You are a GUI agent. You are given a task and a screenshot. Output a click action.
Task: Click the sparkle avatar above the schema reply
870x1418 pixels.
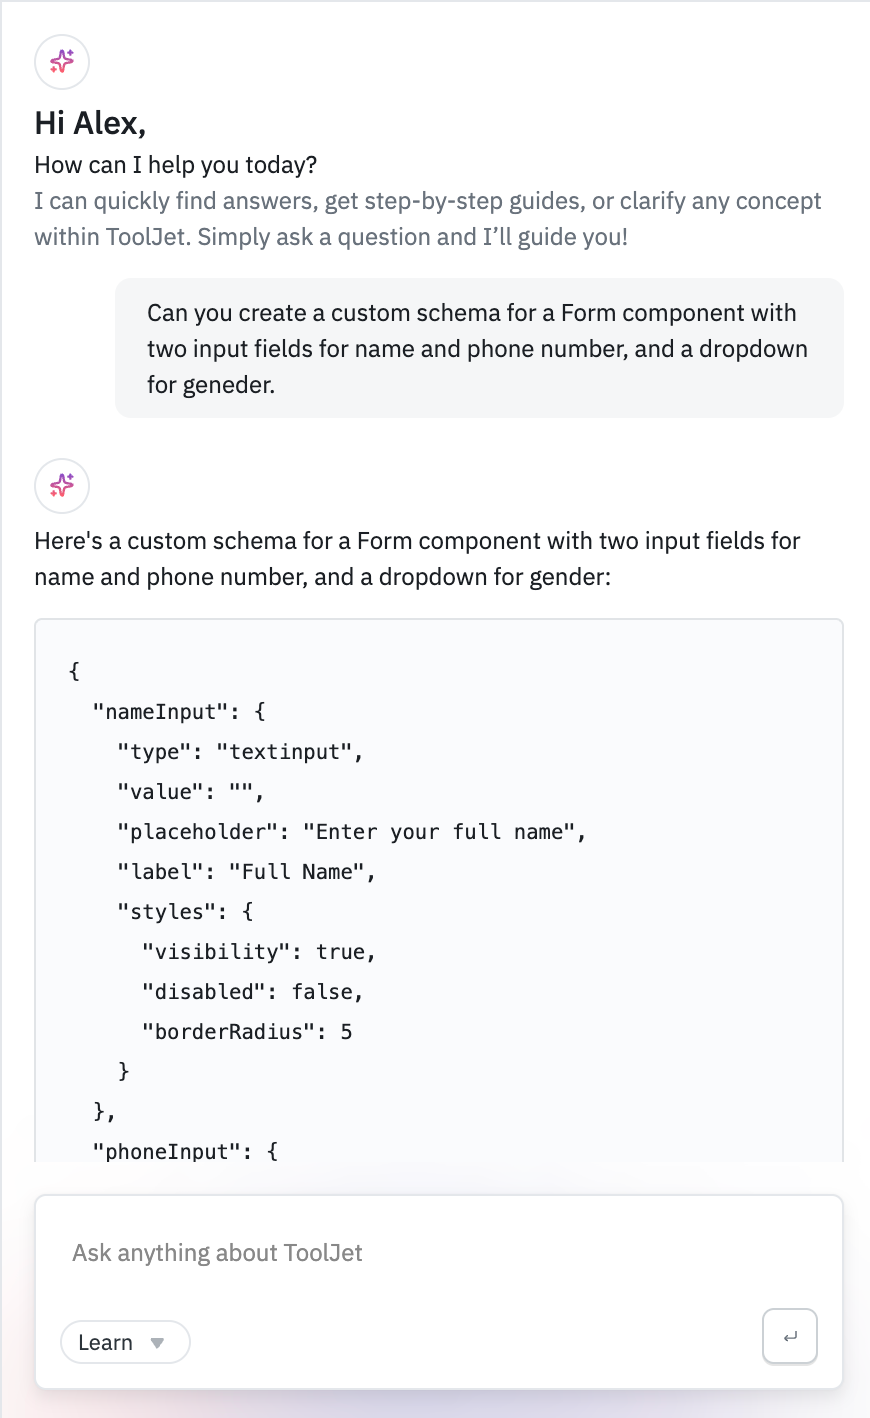(x=62, y=485)
